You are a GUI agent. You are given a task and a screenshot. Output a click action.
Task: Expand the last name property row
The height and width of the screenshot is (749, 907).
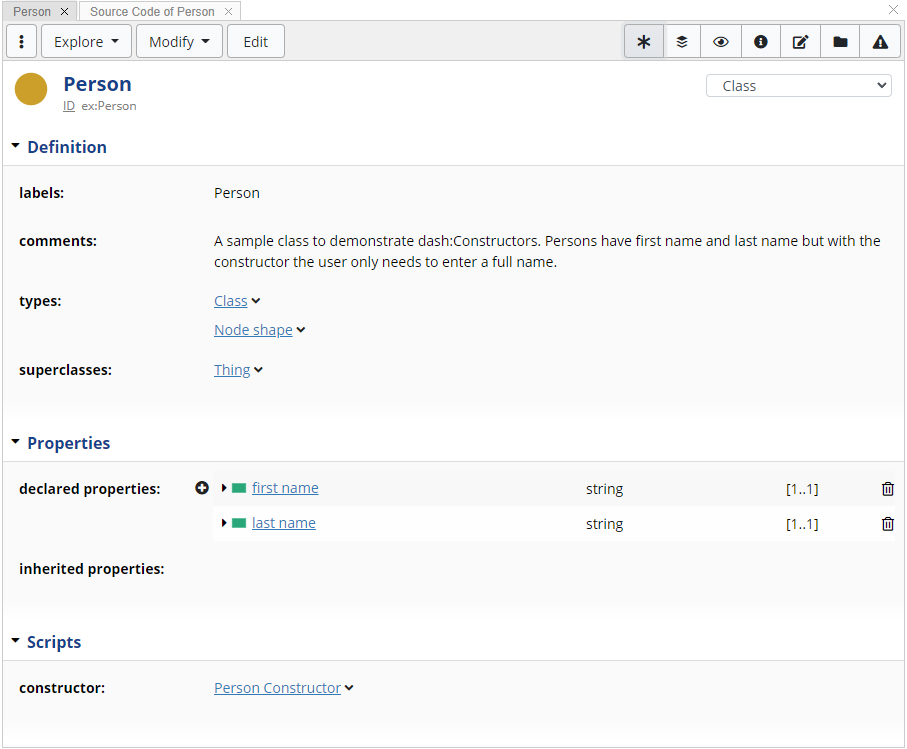224,523
